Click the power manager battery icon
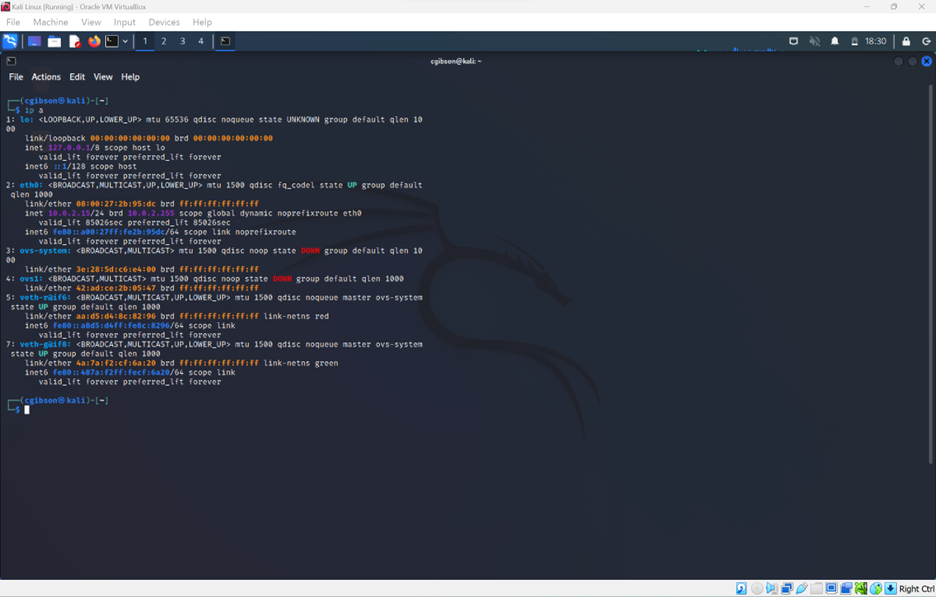This screenshot has width=936, height=597. tap(854, 41)
